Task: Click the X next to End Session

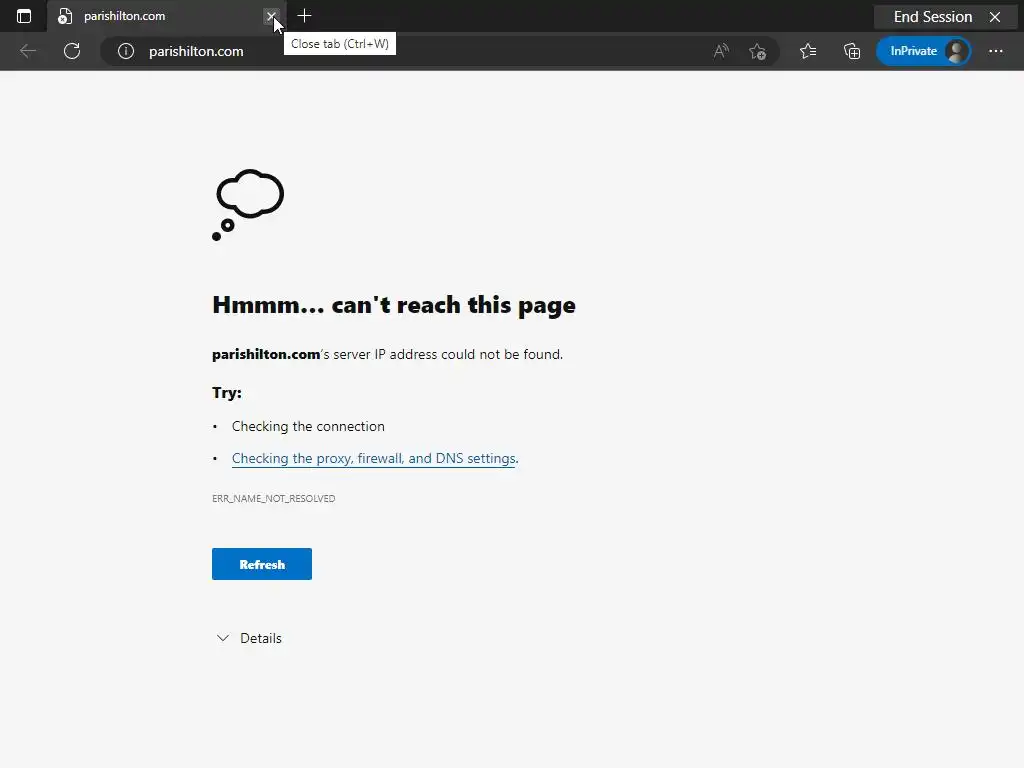Action: 995,17
